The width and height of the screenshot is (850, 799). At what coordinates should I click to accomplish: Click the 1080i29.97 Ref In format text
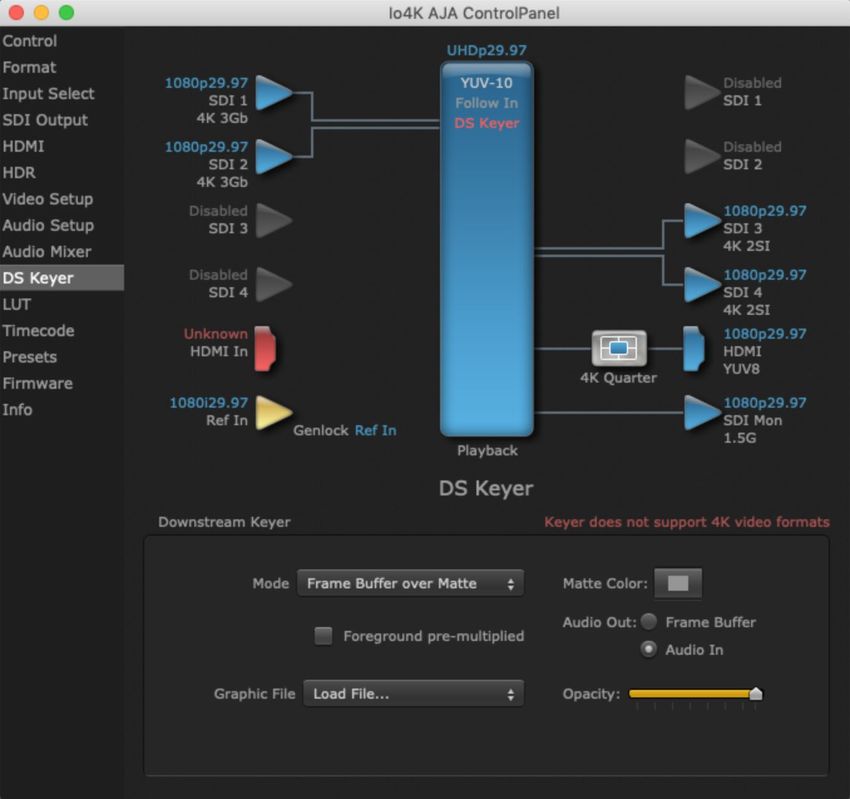click(208, 403)
